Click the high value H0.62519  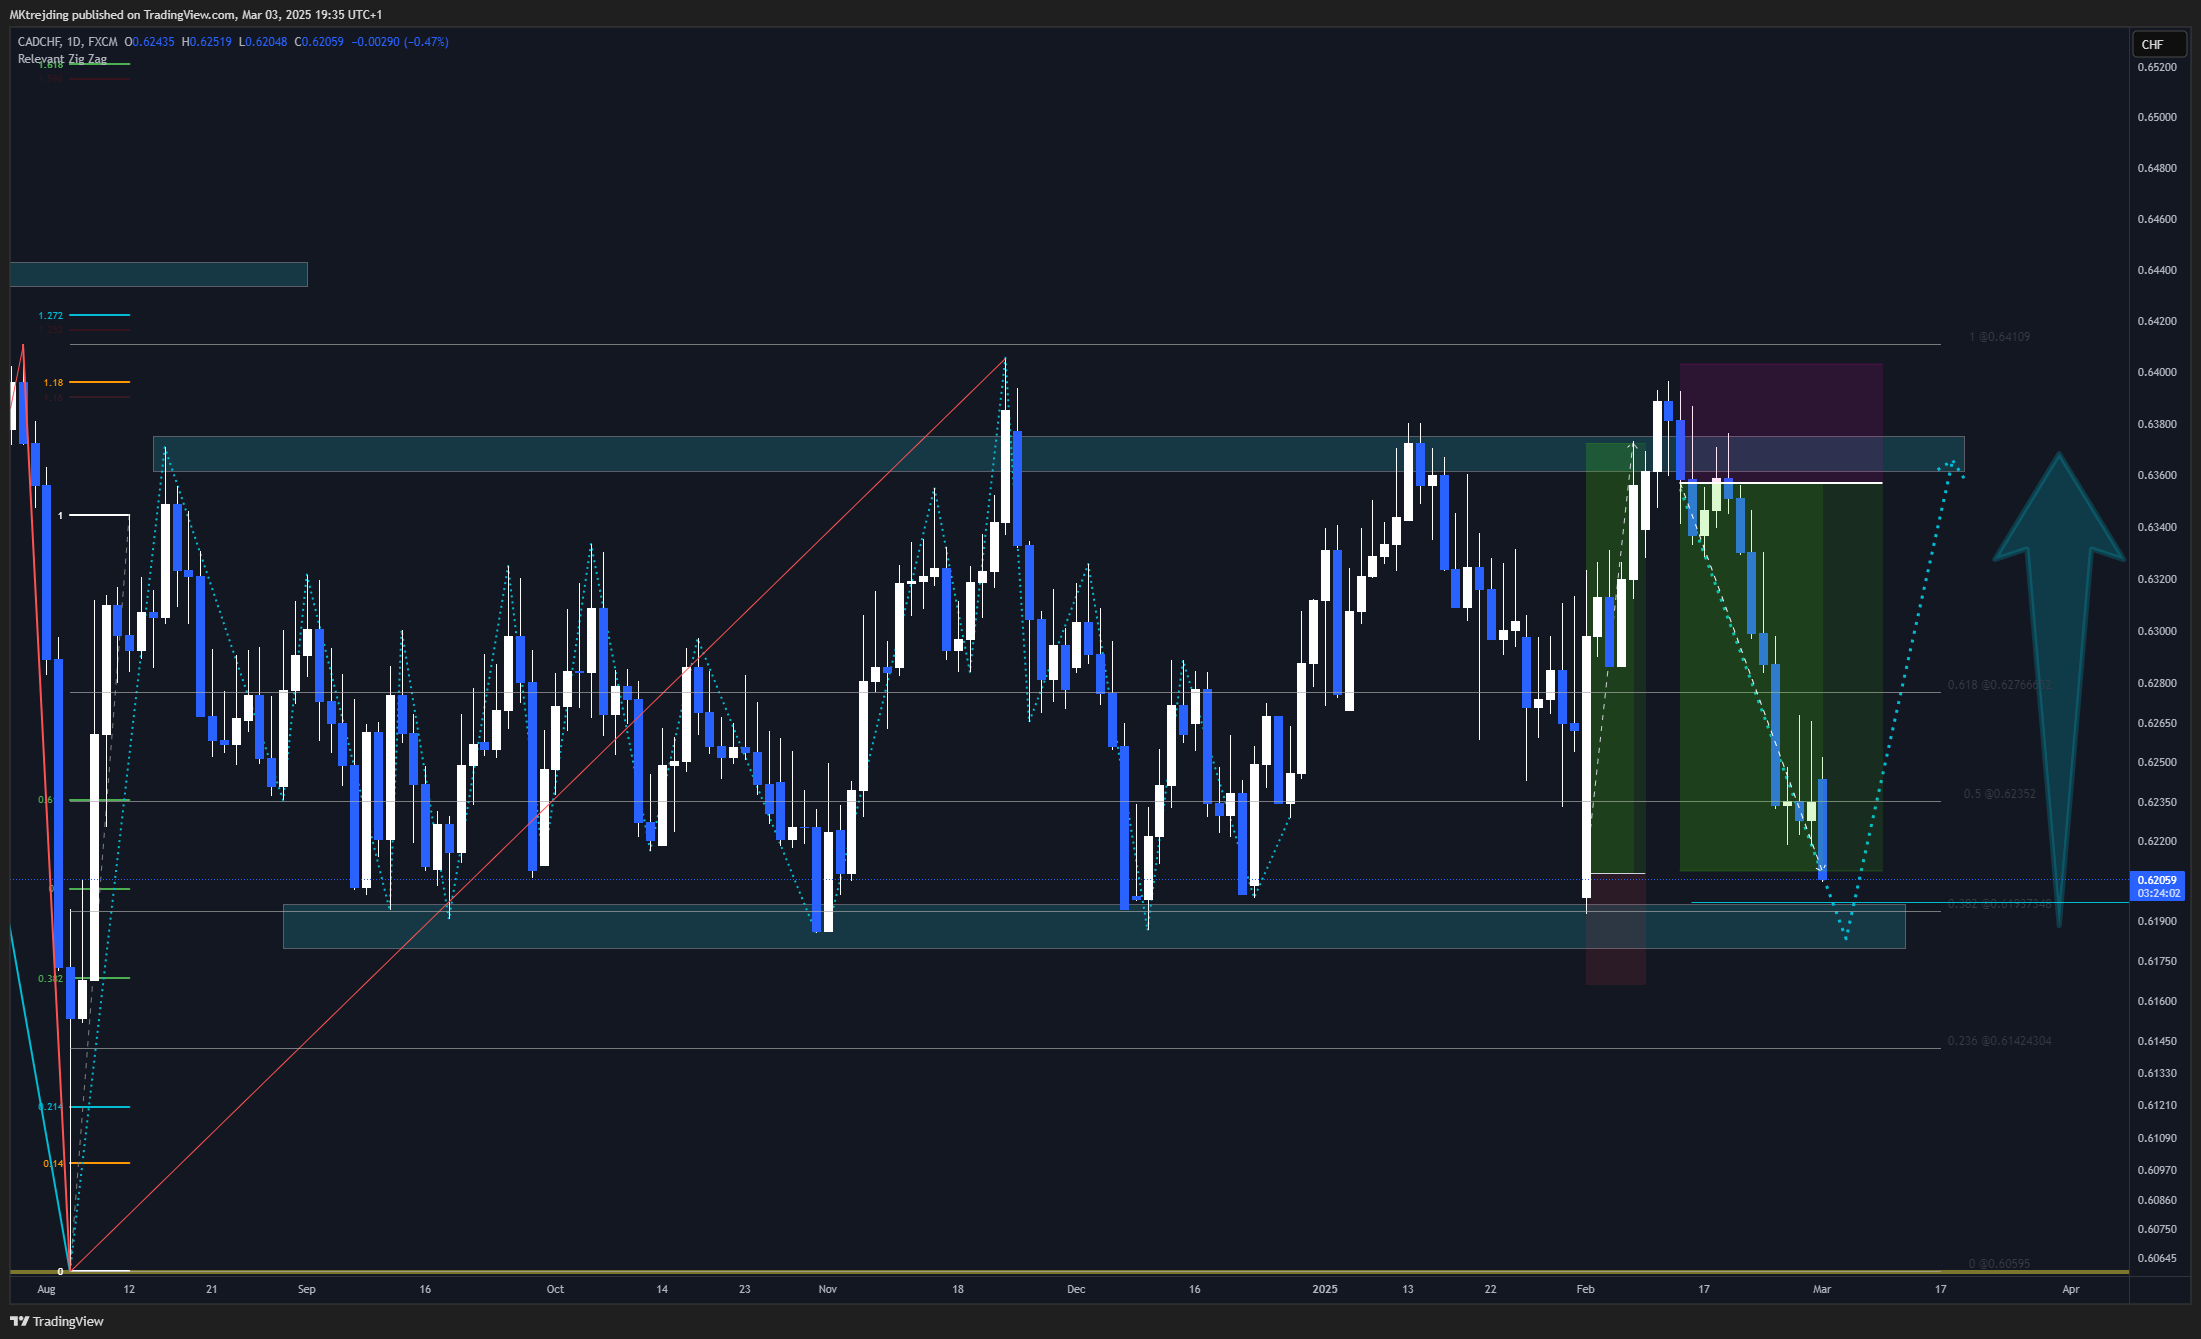tap(206, 42)
